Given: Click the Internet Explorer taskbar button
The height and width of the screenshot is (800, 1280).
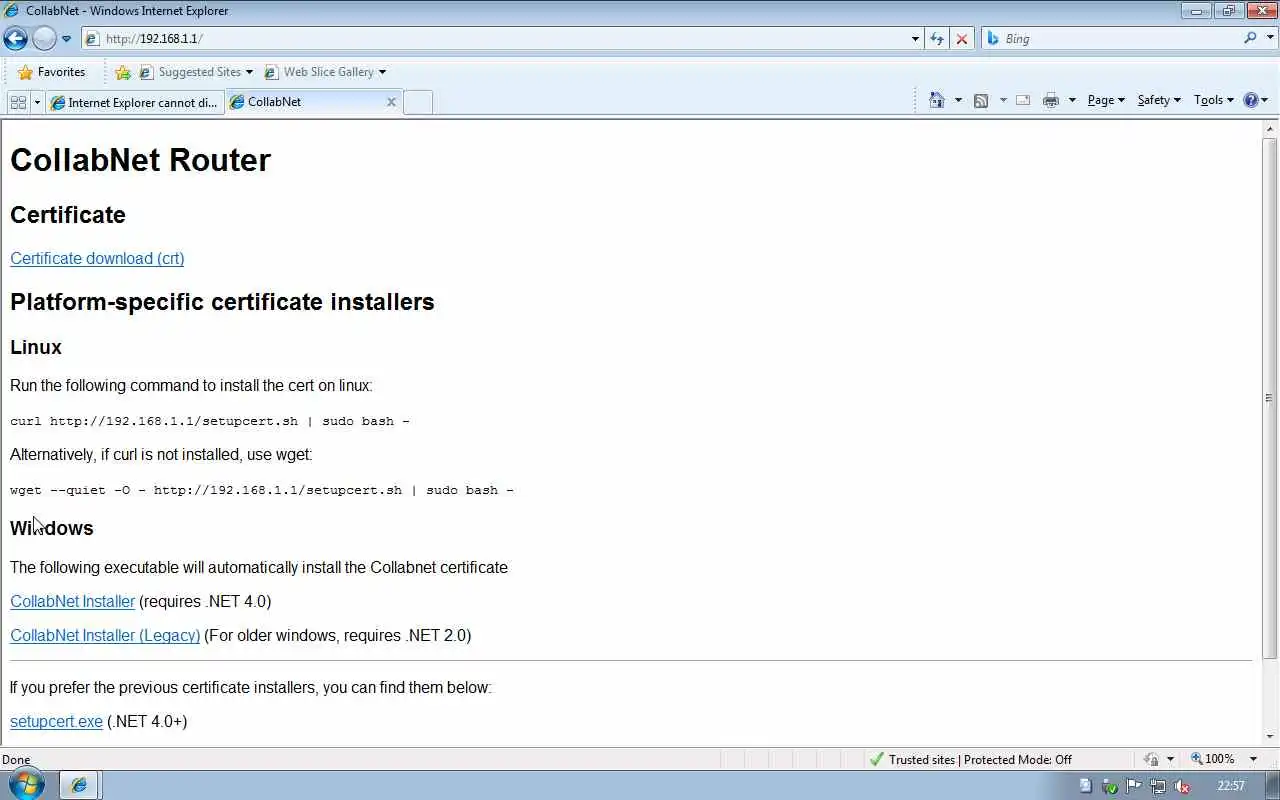Looking at the screenshot, I should click(x=79, y=785).
